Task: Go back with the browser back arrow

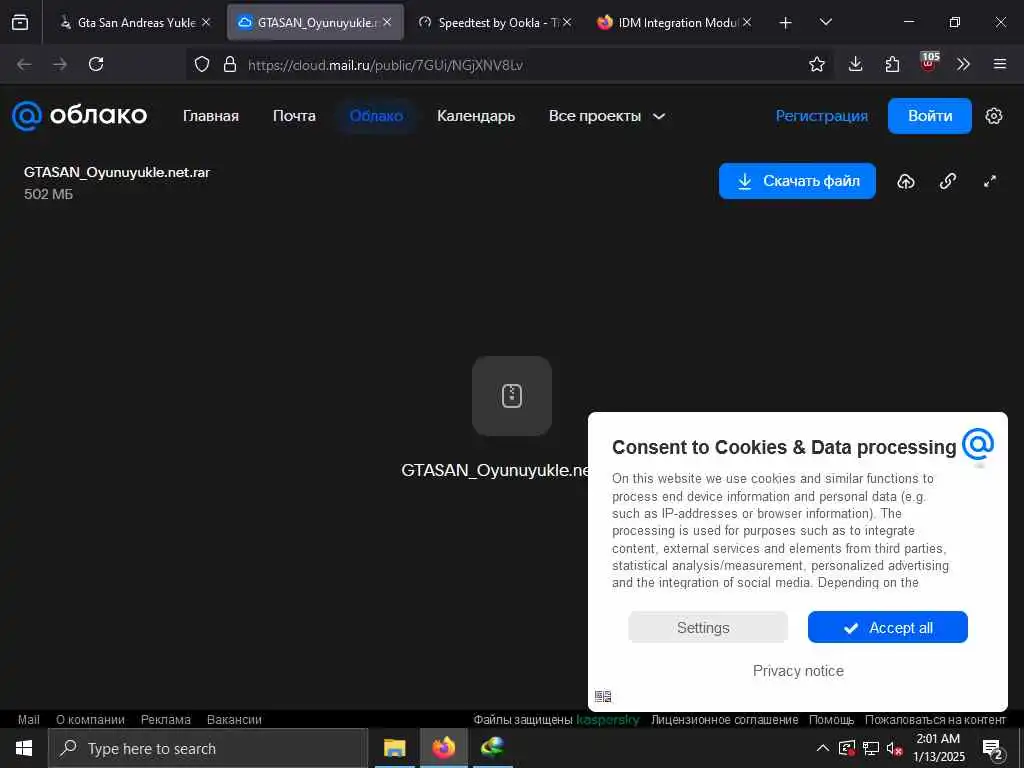Action: [24, 64]
